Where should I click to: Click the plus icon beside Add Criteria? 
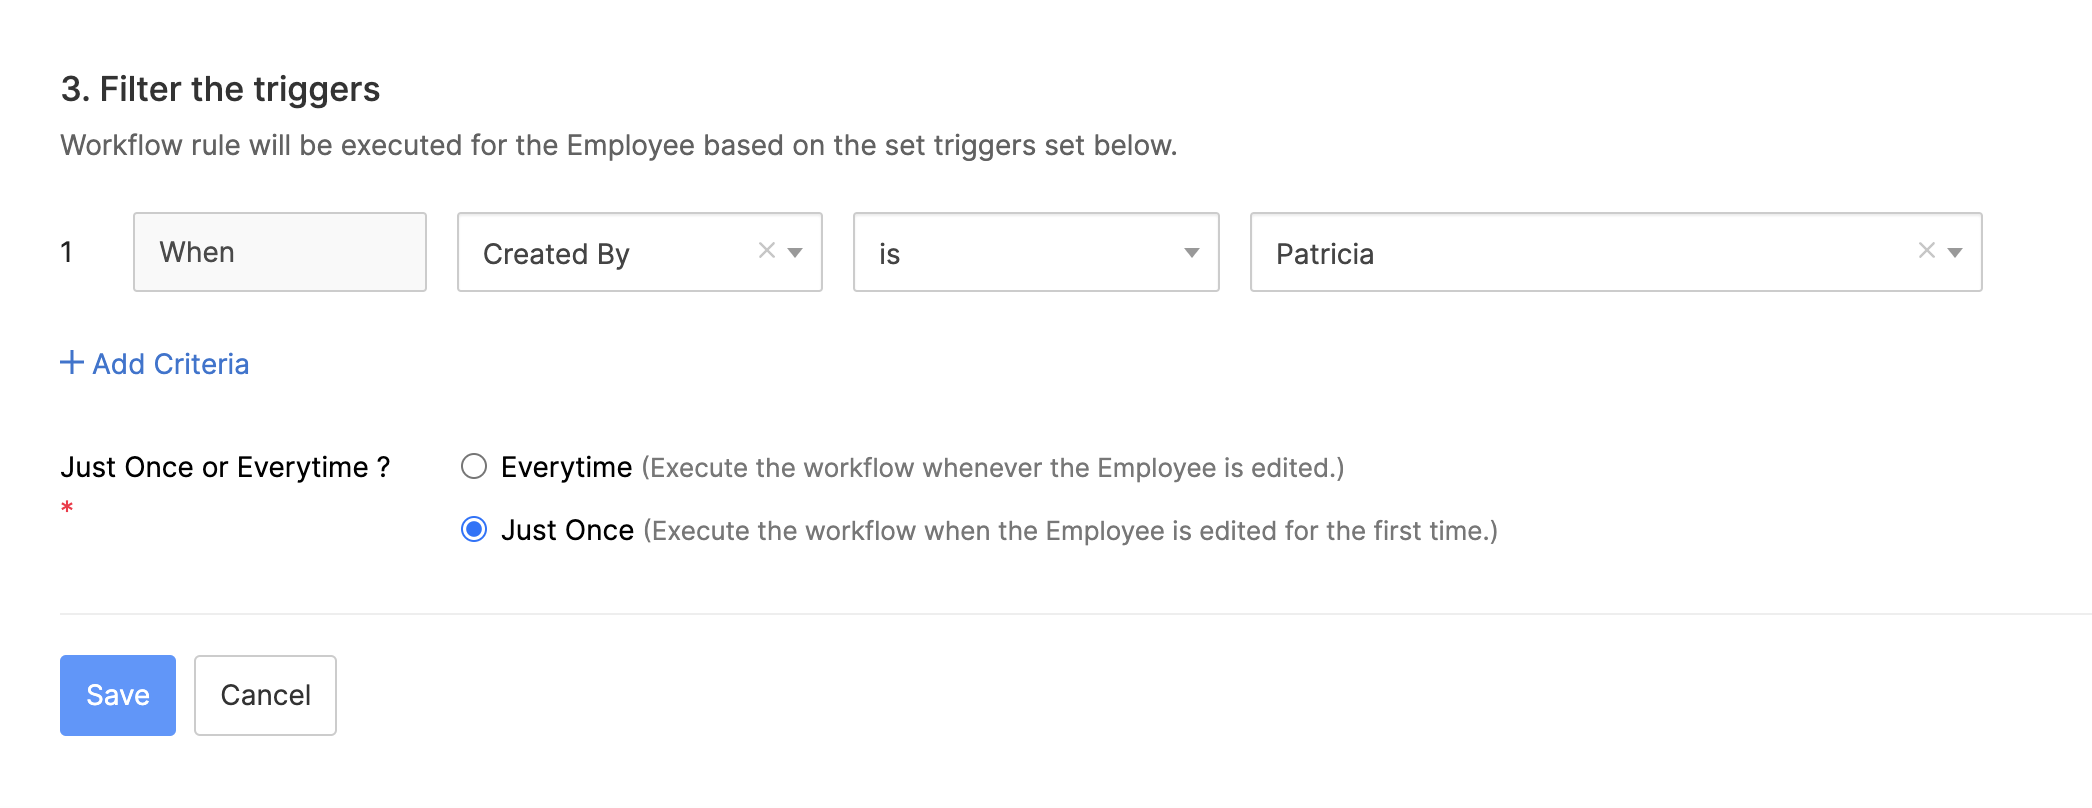pyautogui.click(x=70, y=363)
